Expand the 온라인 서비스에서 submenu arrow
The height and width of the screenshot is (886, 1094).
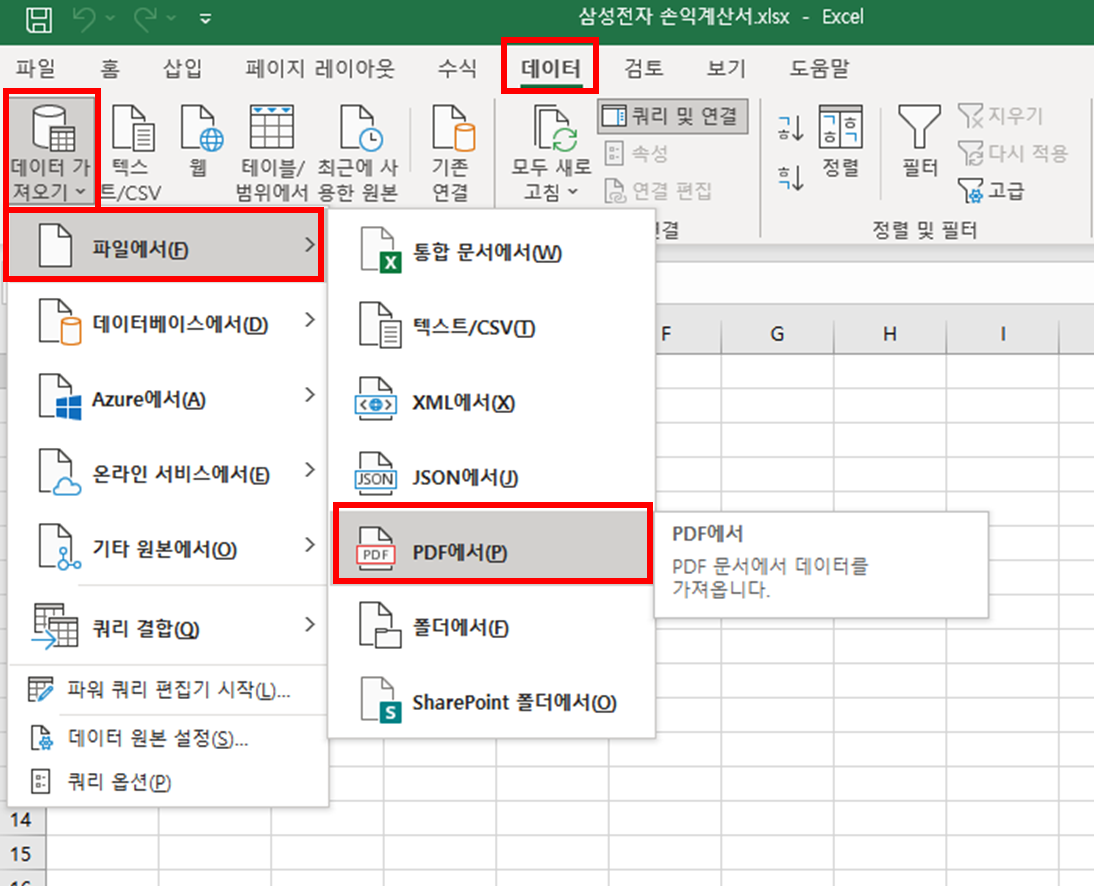pyautogui.click(x=310, y=470)
